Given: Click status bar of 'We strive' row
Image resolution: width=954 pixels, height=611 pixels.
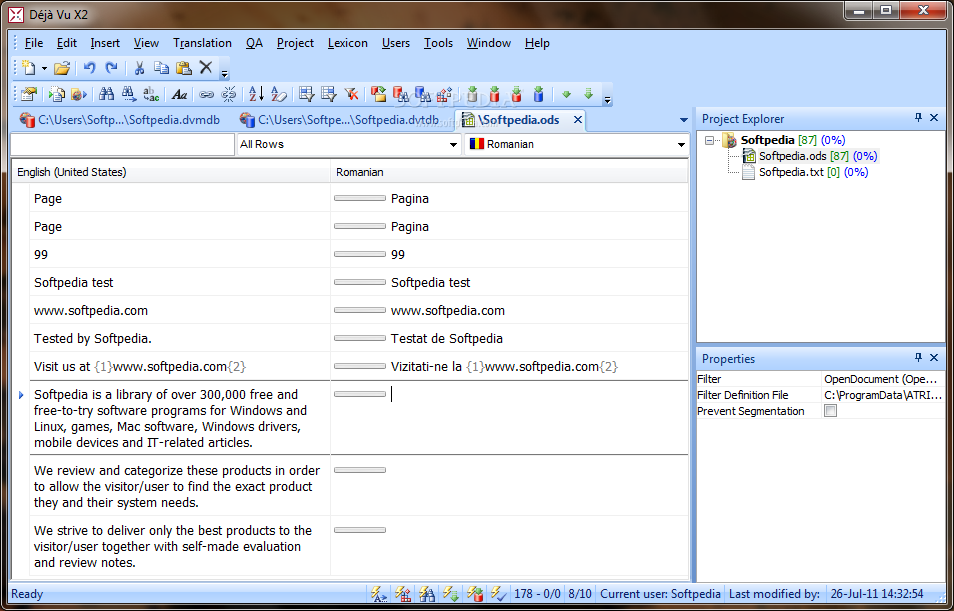Looking at the screenshot, I should click(x=360, y=530).
